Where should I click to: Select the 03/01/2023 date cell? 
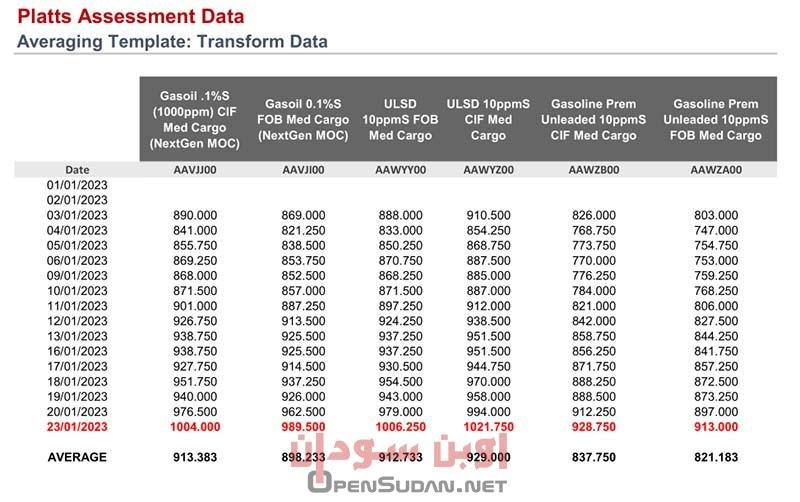coord(77,215)
